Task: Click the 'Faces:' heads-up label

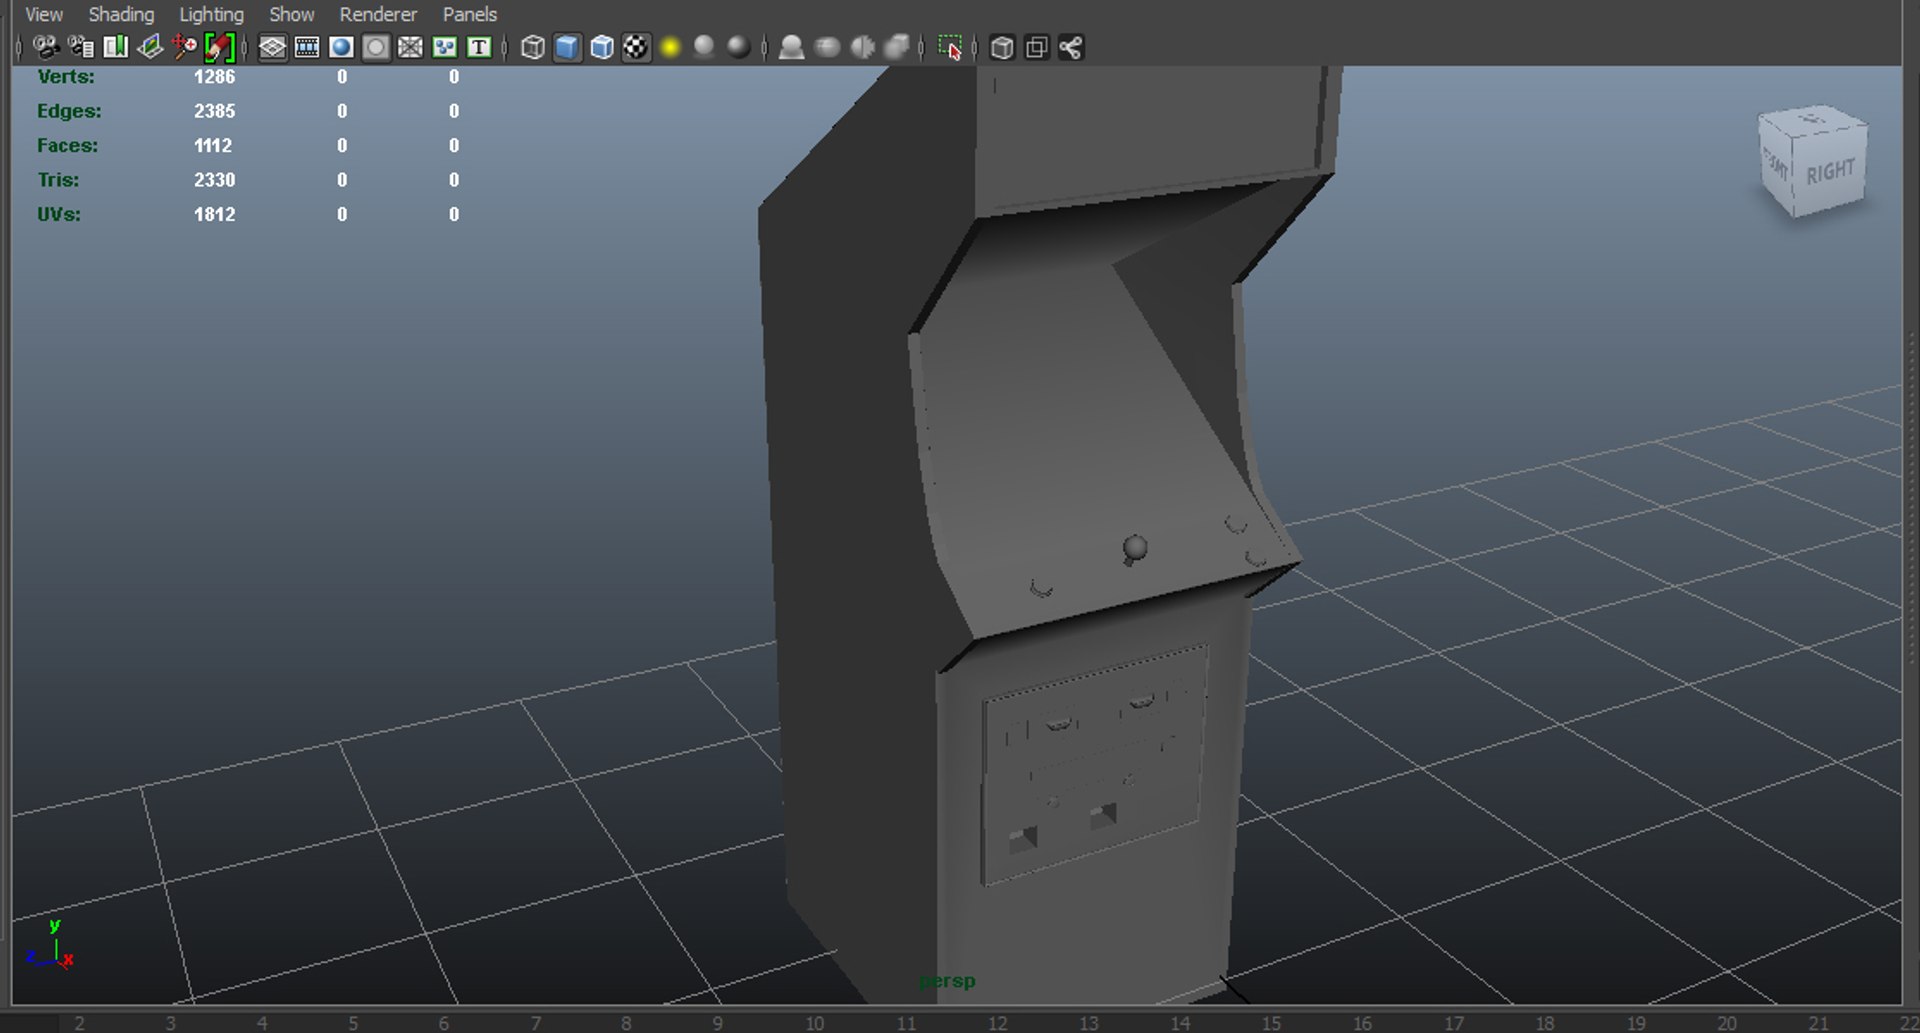Action: (67, 145)
